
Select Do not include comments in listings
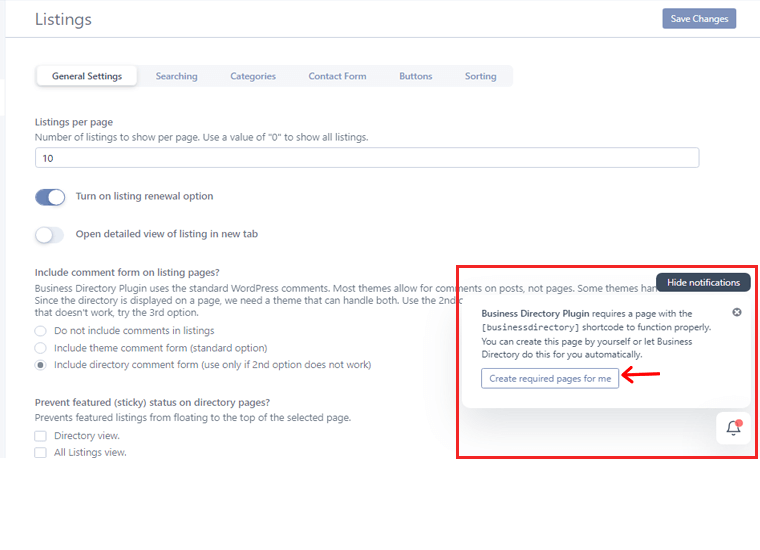41,331
